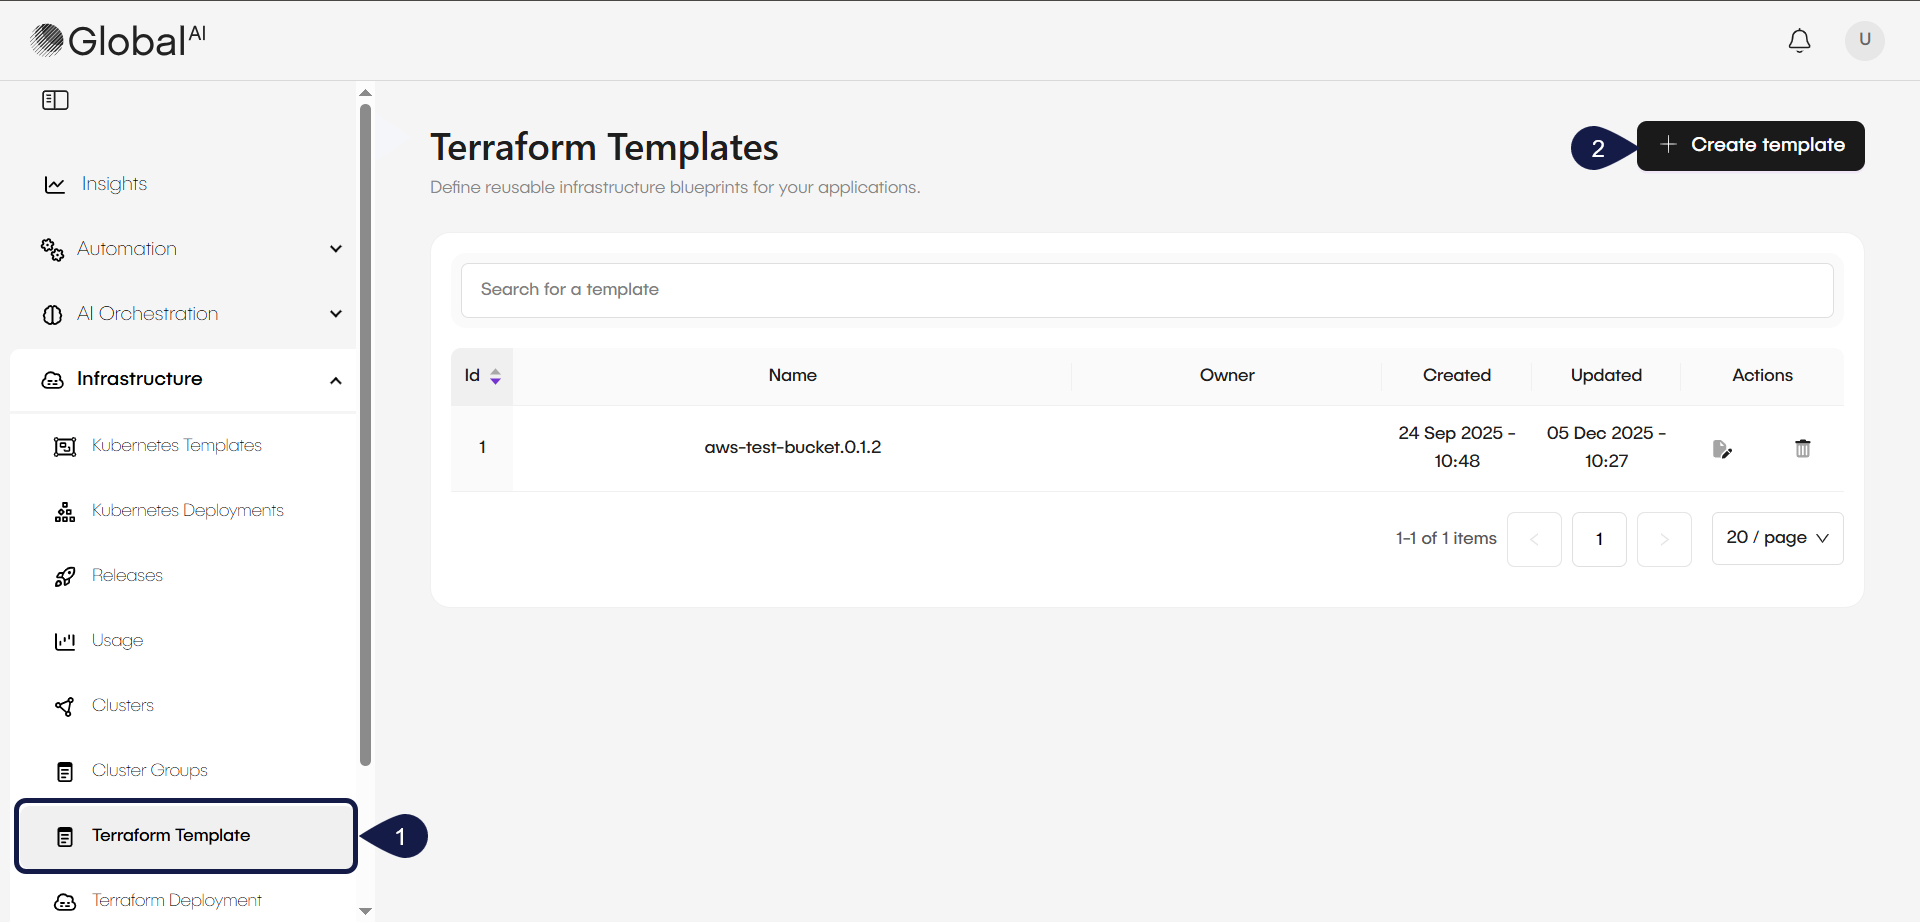Edit the aws-test-bucket template with the pencil icon
The height and width of the screenshot is (922, 1920).
click(1723, 447)
